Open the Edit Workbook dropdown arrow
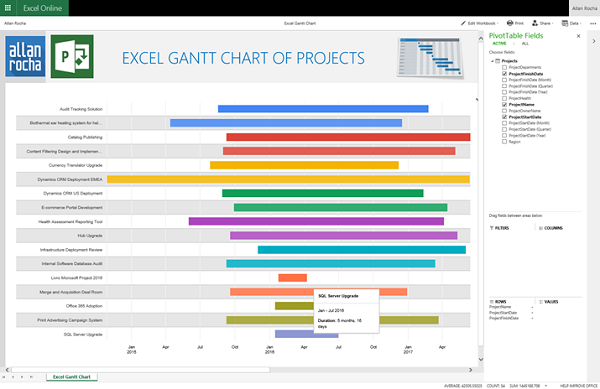 point(497,24)
